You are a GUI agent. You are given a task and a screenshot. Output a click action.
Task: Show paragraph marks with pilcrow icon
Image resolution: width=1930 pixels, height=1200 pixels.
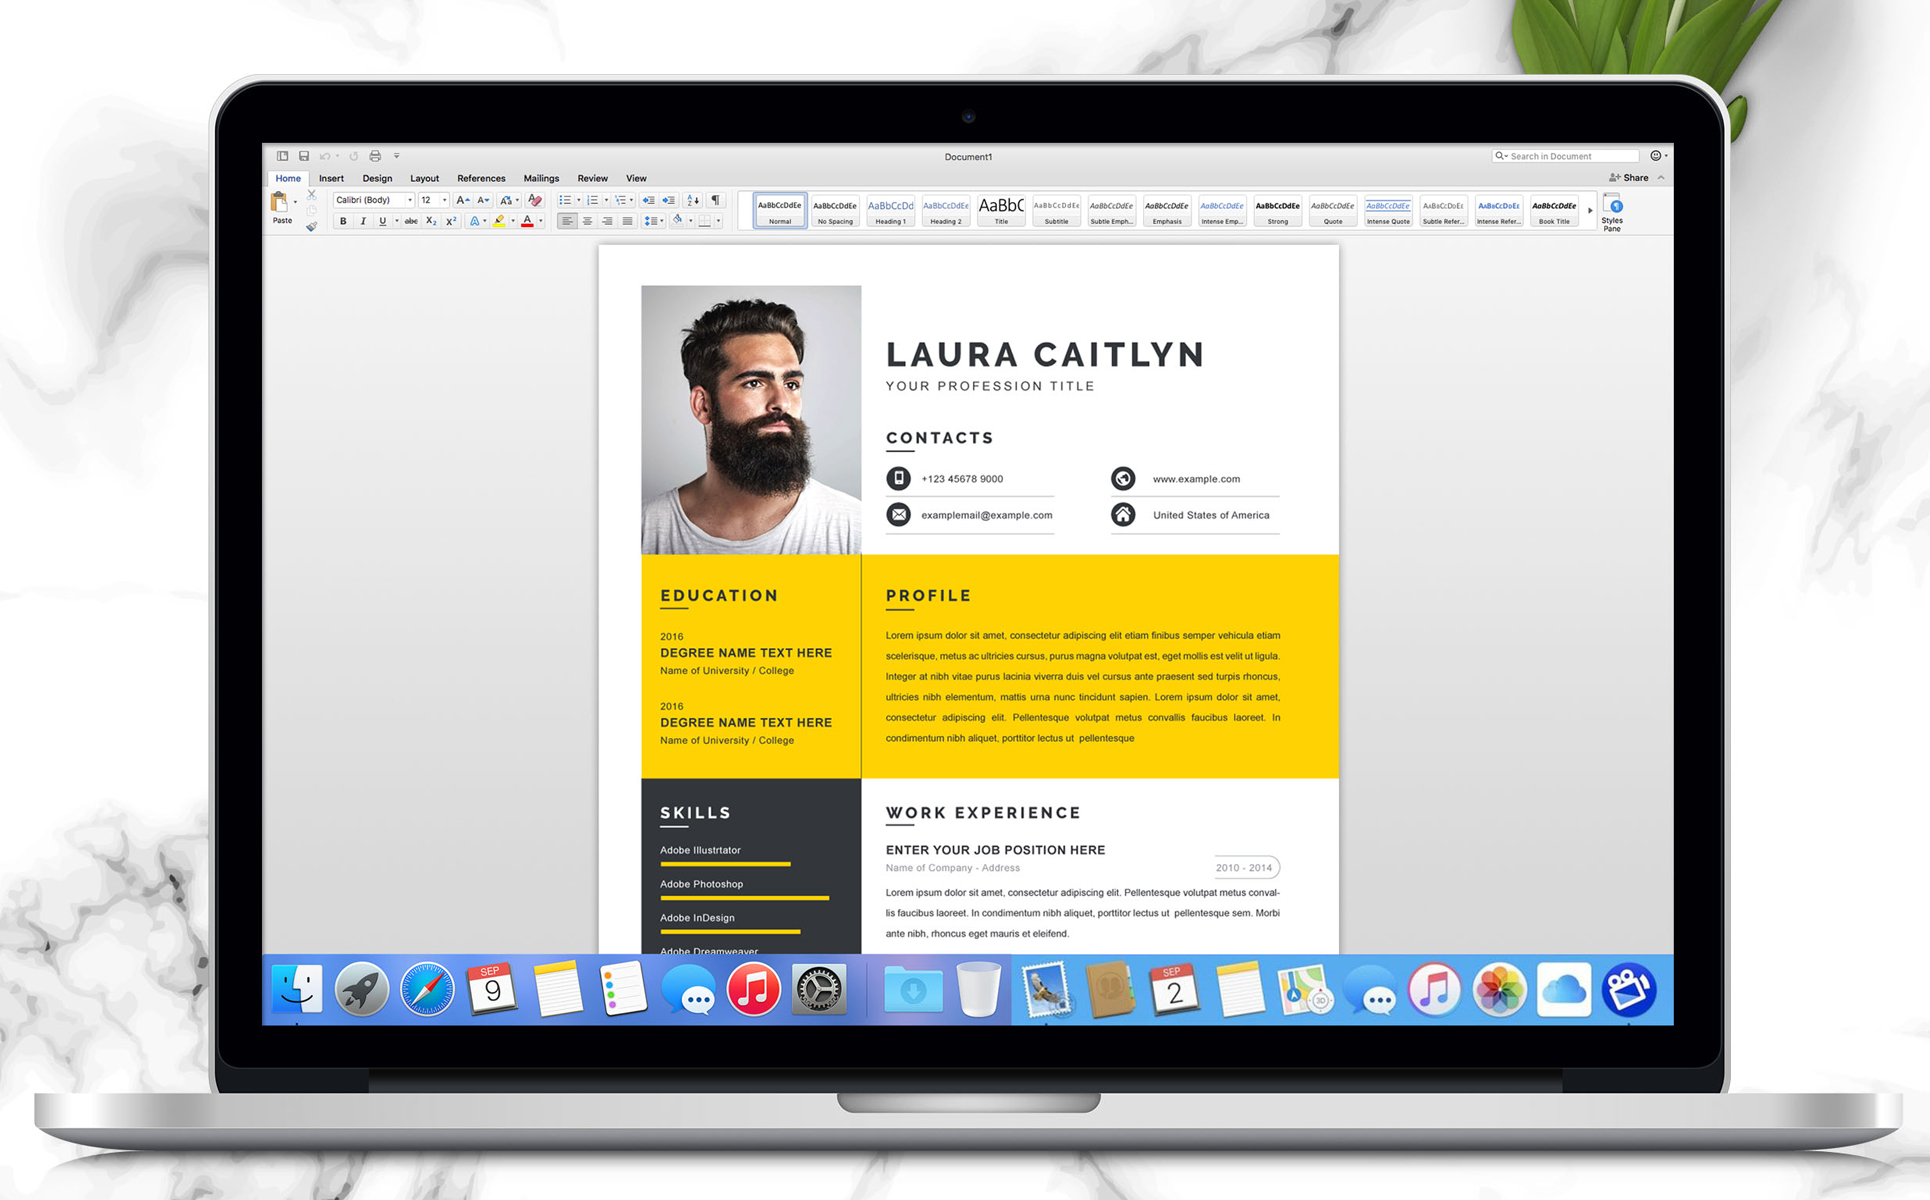[715, 200]
